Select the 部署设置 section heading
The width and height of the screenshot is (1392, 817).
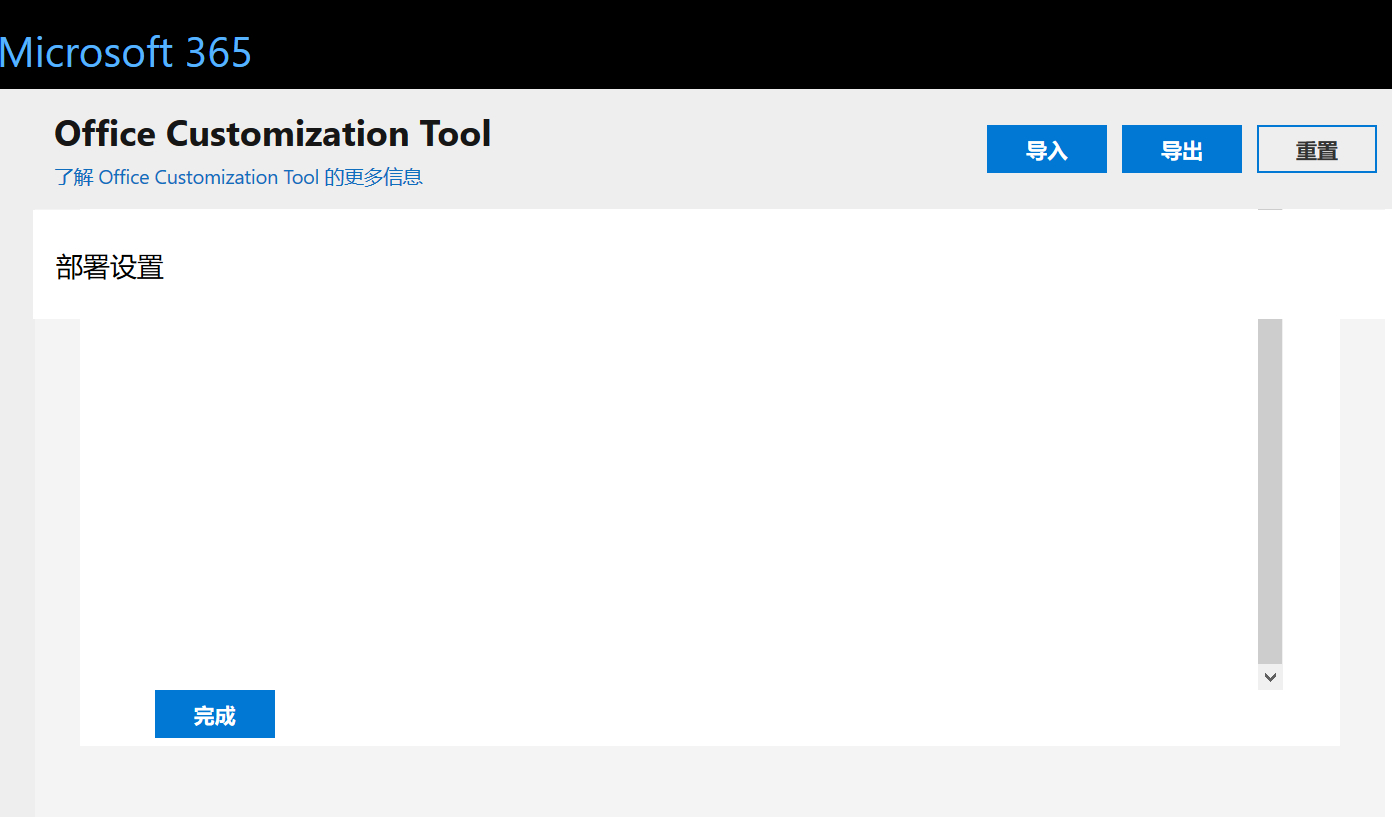(x=110, y=267)
